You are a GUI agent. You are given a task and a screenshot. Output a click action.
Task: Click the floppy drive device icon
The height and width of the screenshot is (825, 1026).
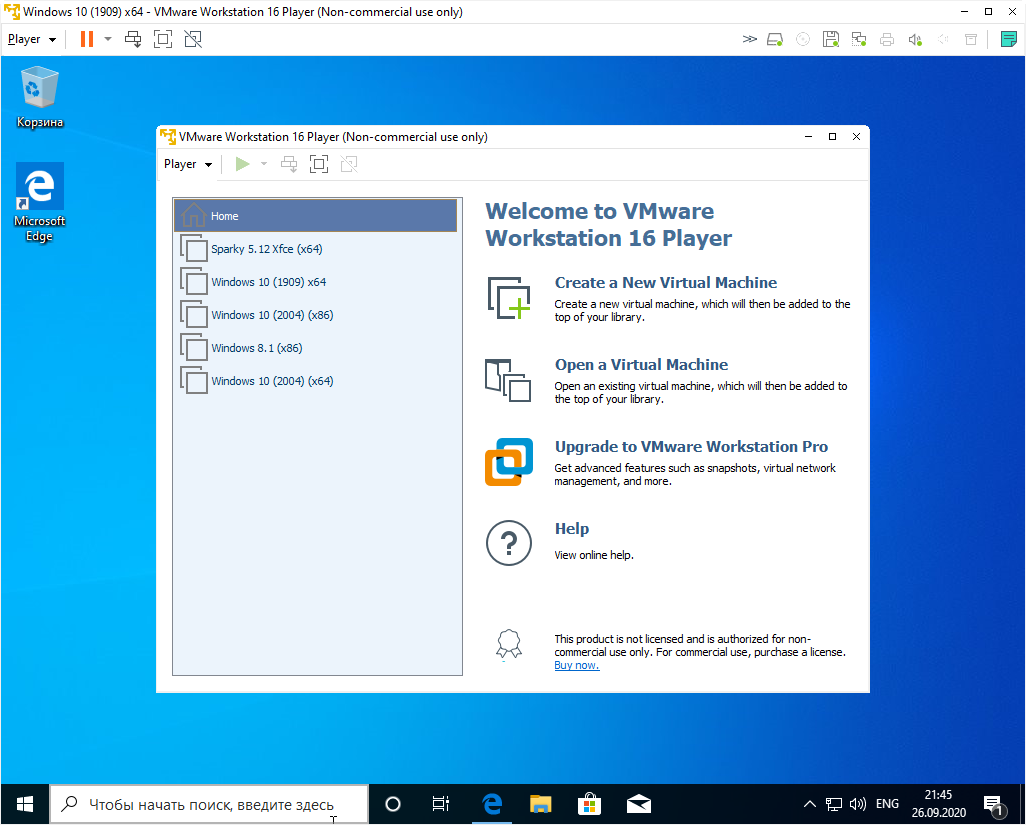831,39
